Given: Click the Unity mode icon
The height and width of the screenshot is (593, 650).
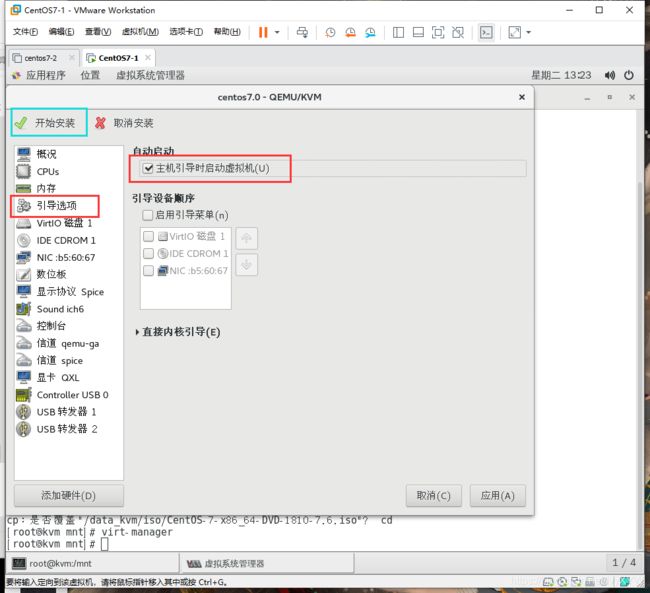Looking at the screenshot, I should pyautogui.click(x=458, y=32).
